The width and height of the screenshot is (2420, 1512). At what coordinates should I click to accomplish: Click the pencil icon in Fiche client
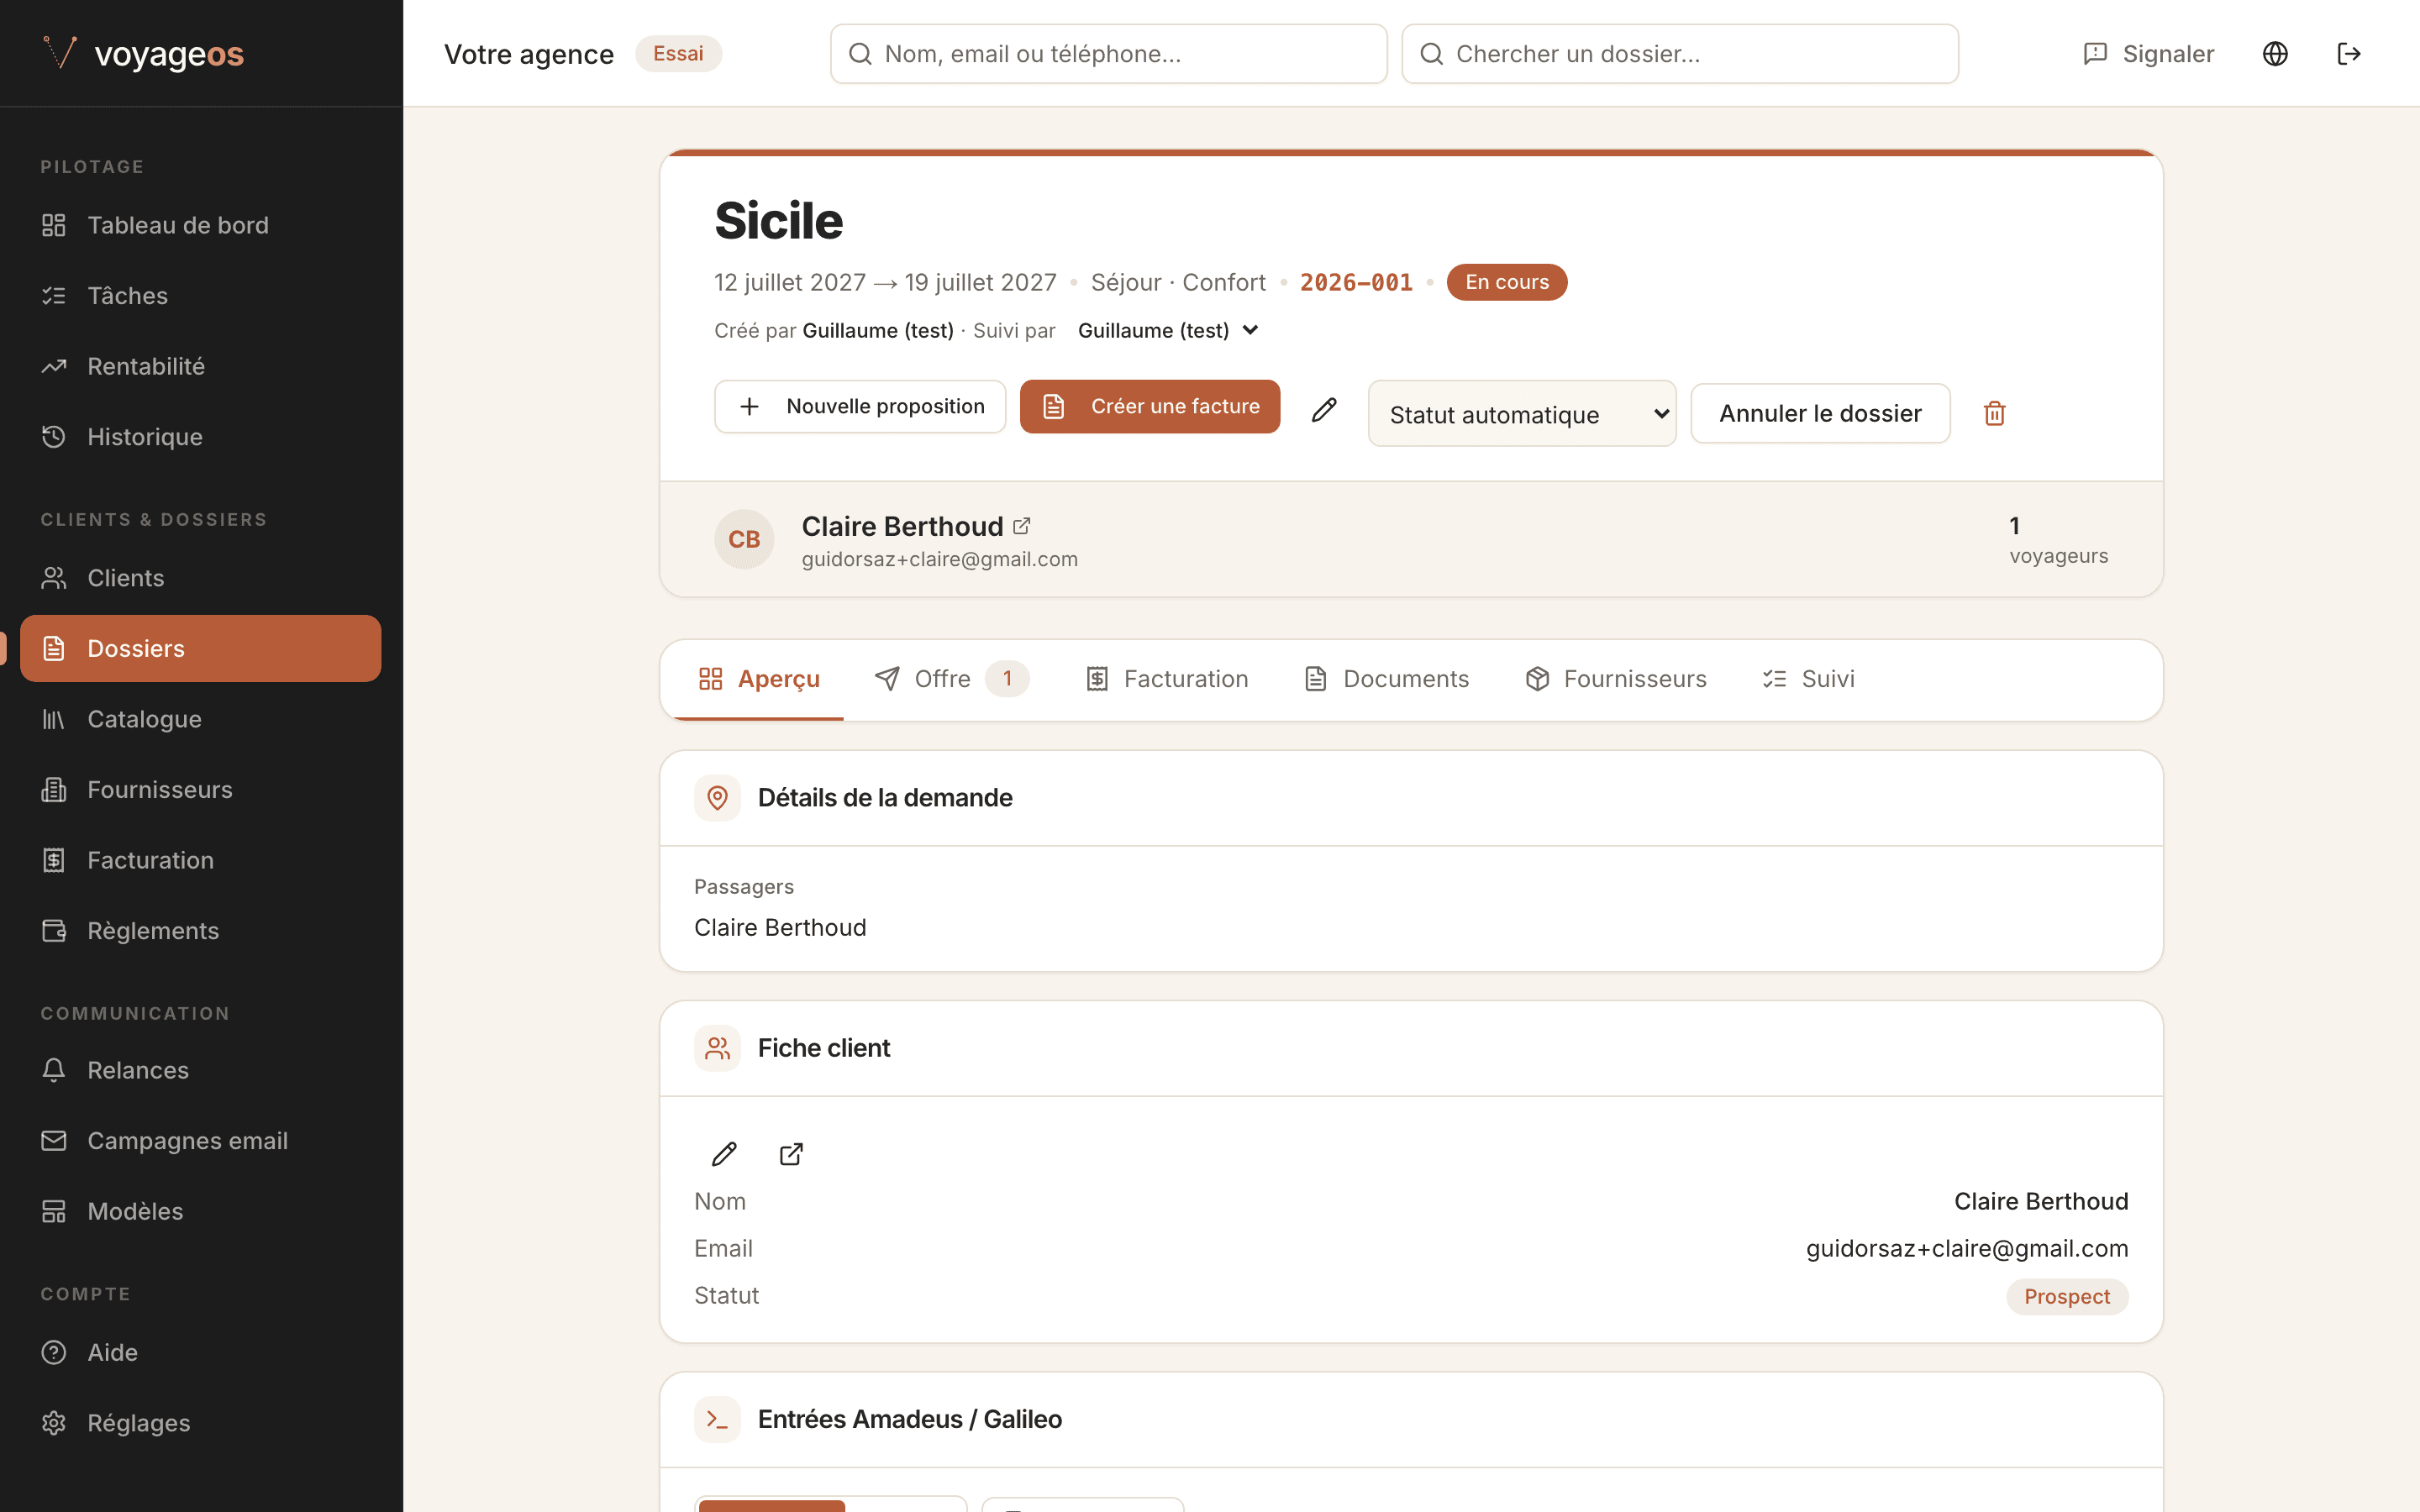point(724,1154)
